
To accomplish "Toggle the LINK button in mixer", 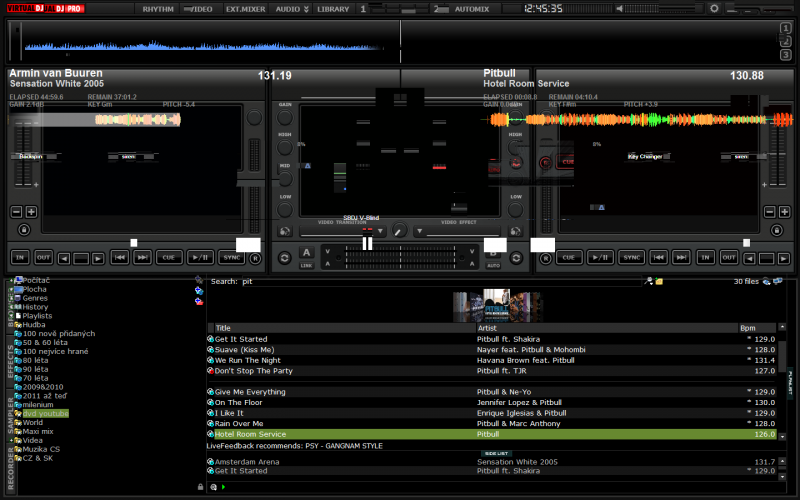I will click(306, 266).
